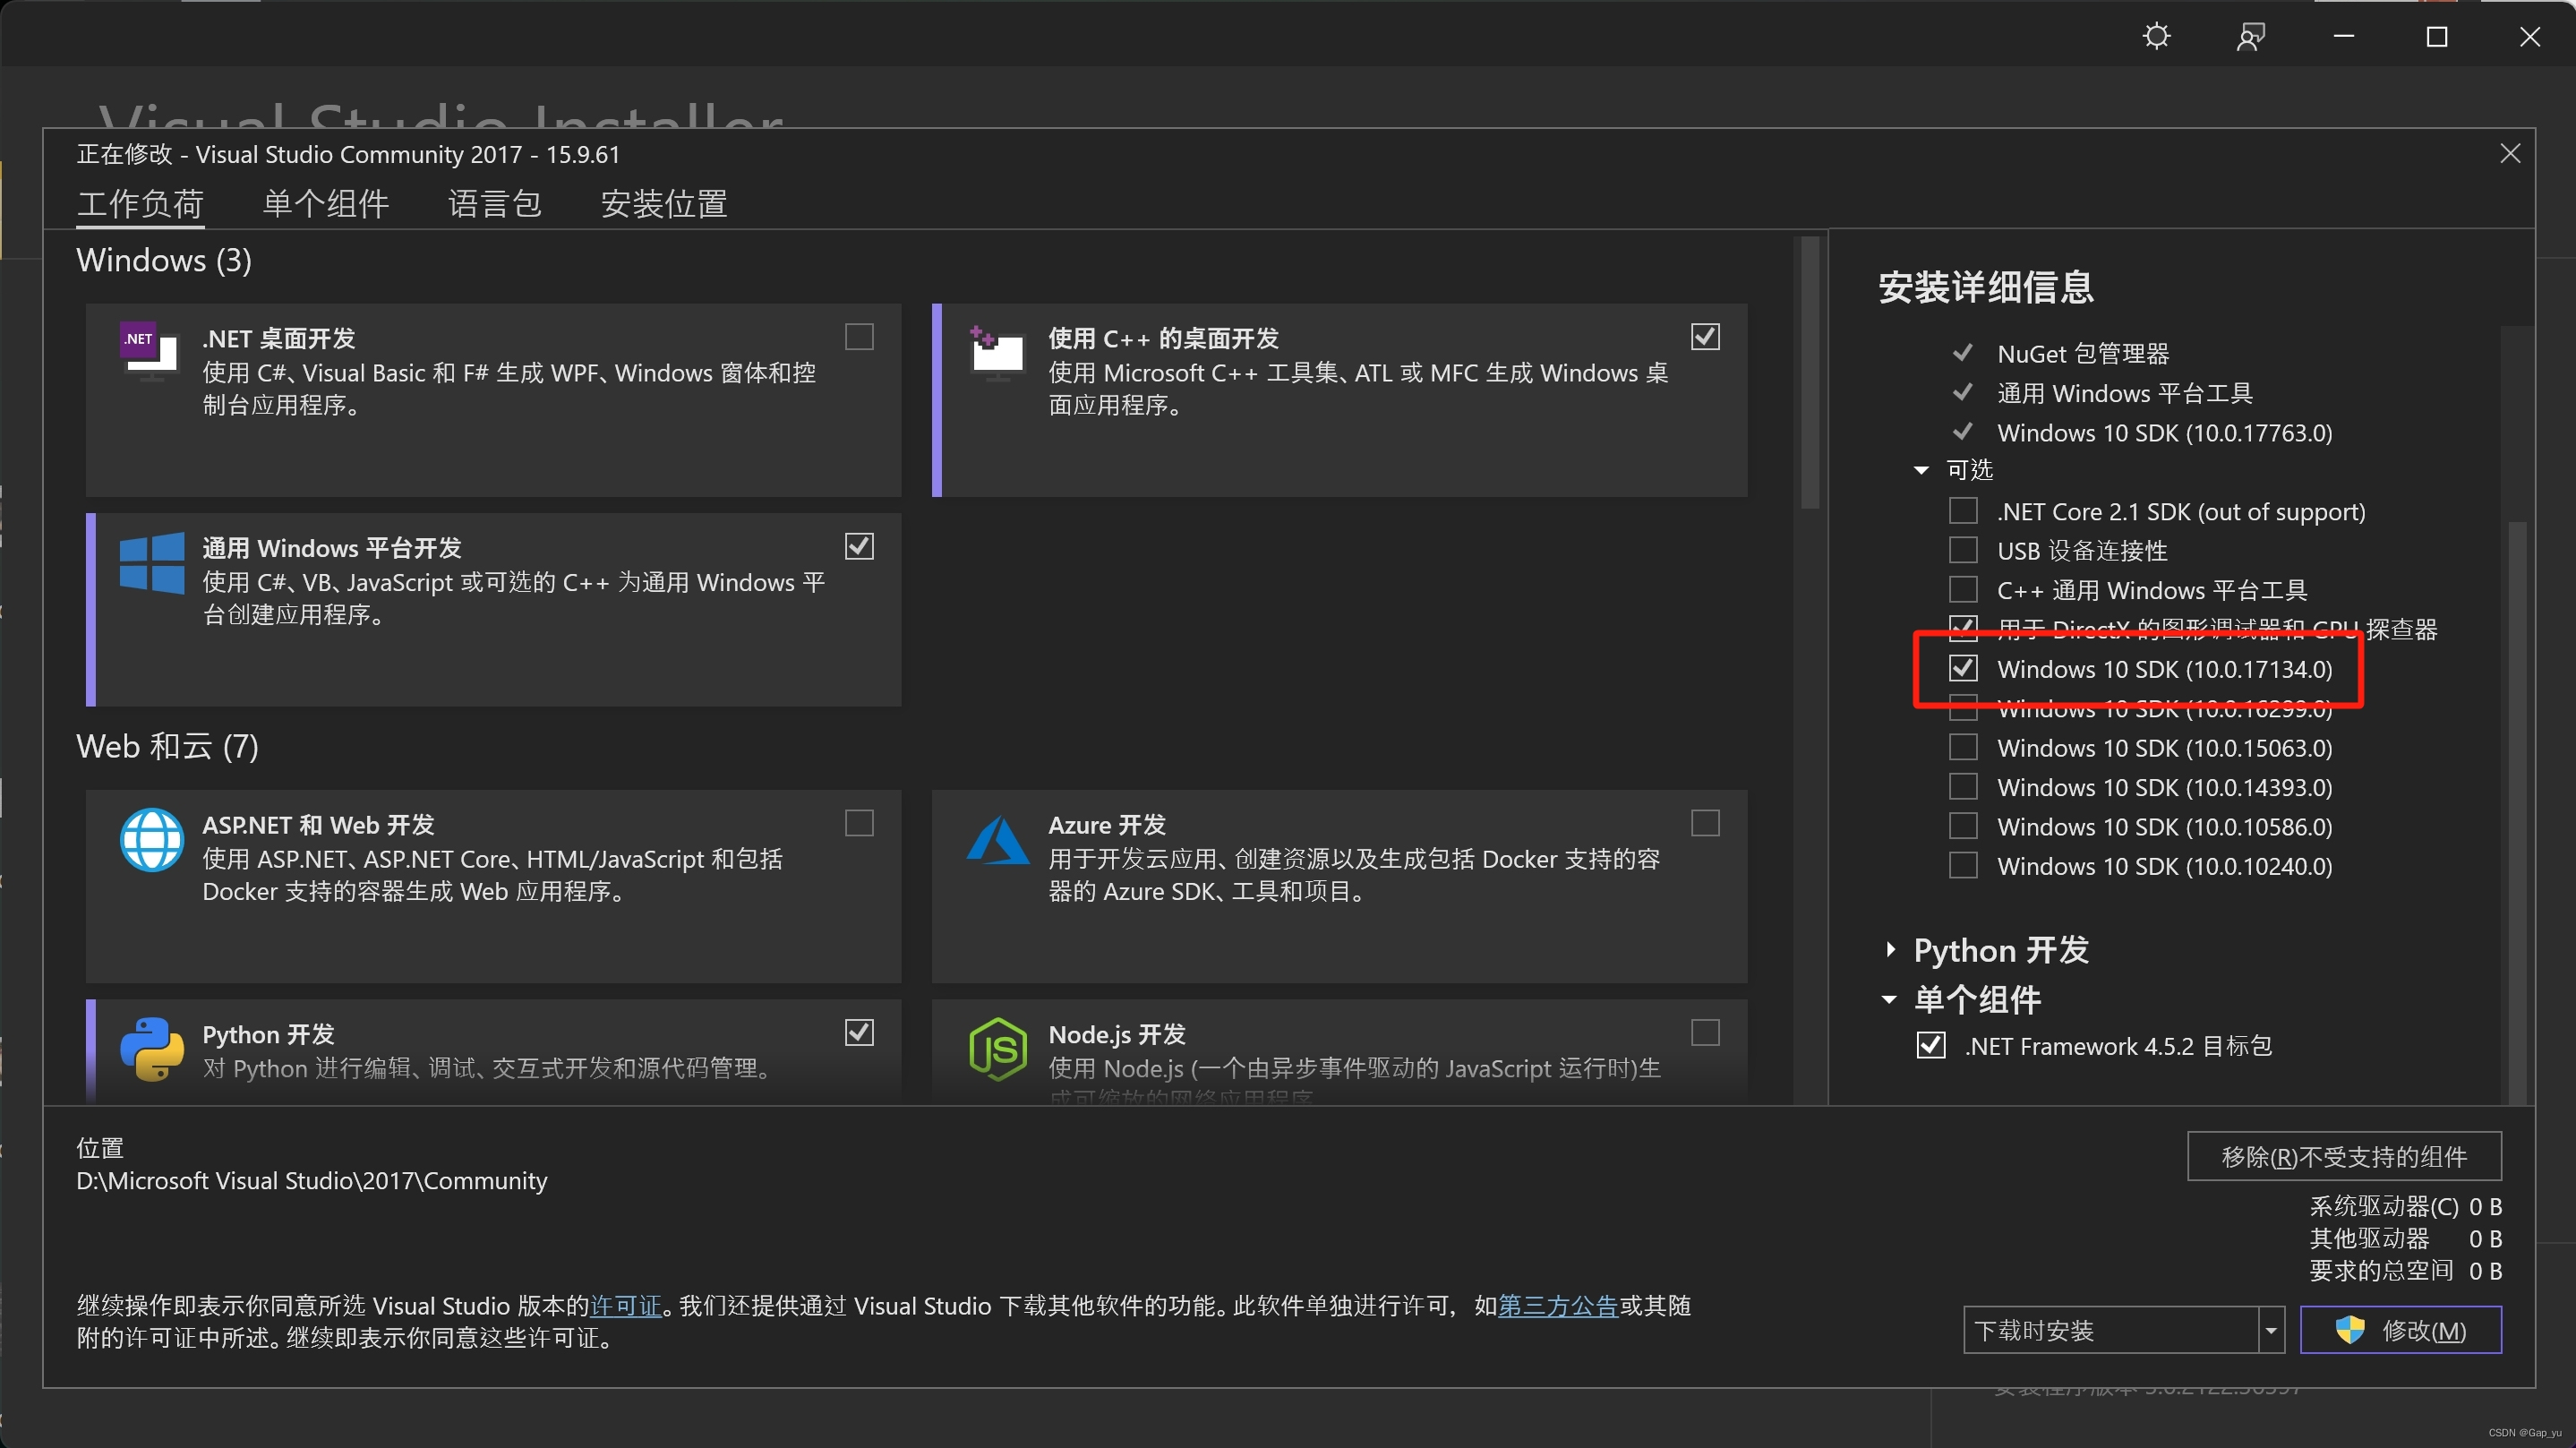Click the 修改(M) button
This screenshot has width=2576, height=1448.
pos(2400,1330)
